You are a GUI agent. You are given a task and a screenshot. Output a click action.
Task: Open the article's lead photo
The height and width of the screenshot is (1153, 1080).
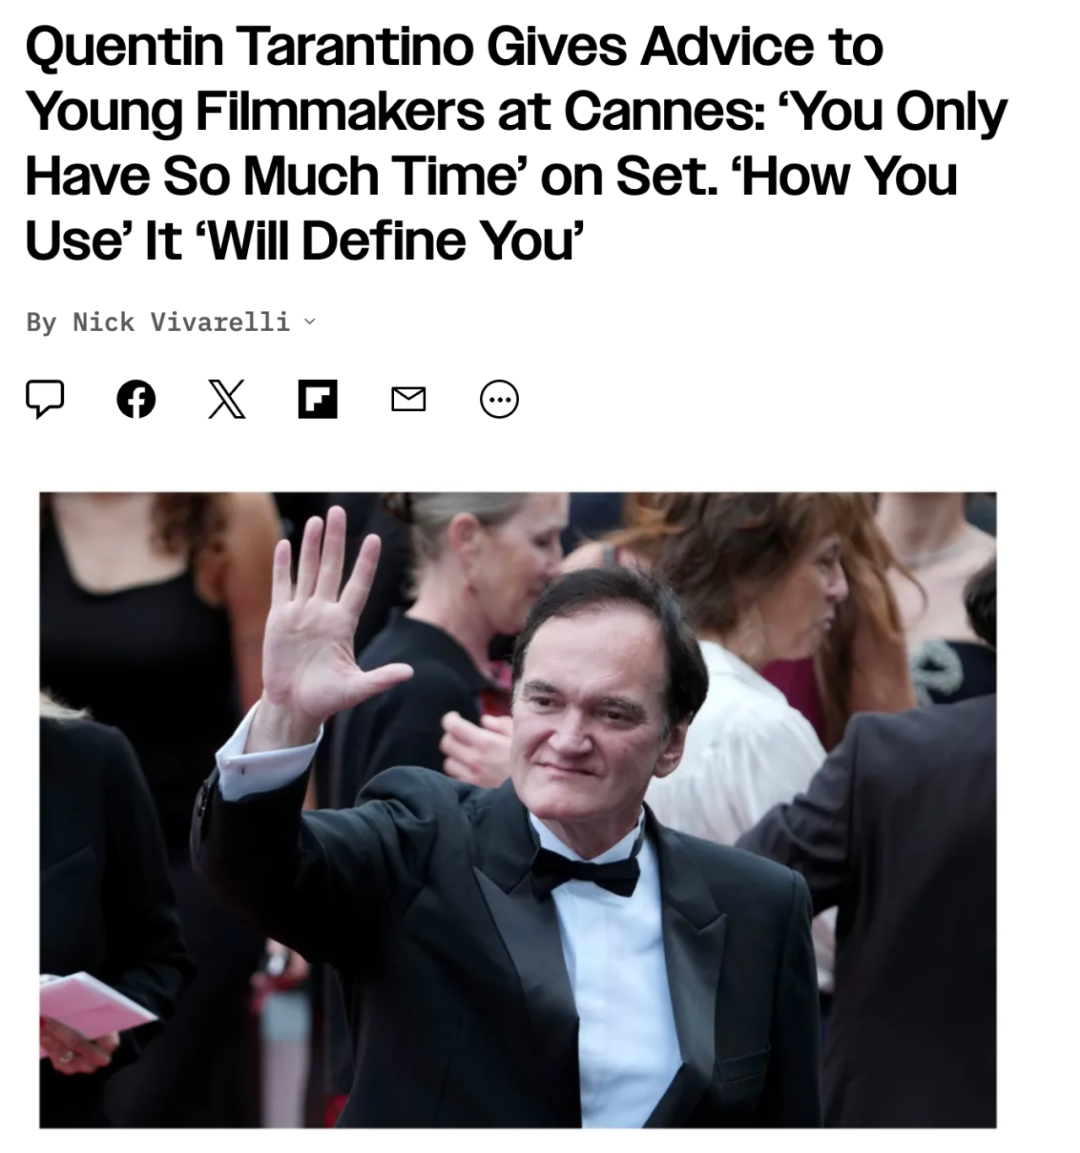click(518, 810)
